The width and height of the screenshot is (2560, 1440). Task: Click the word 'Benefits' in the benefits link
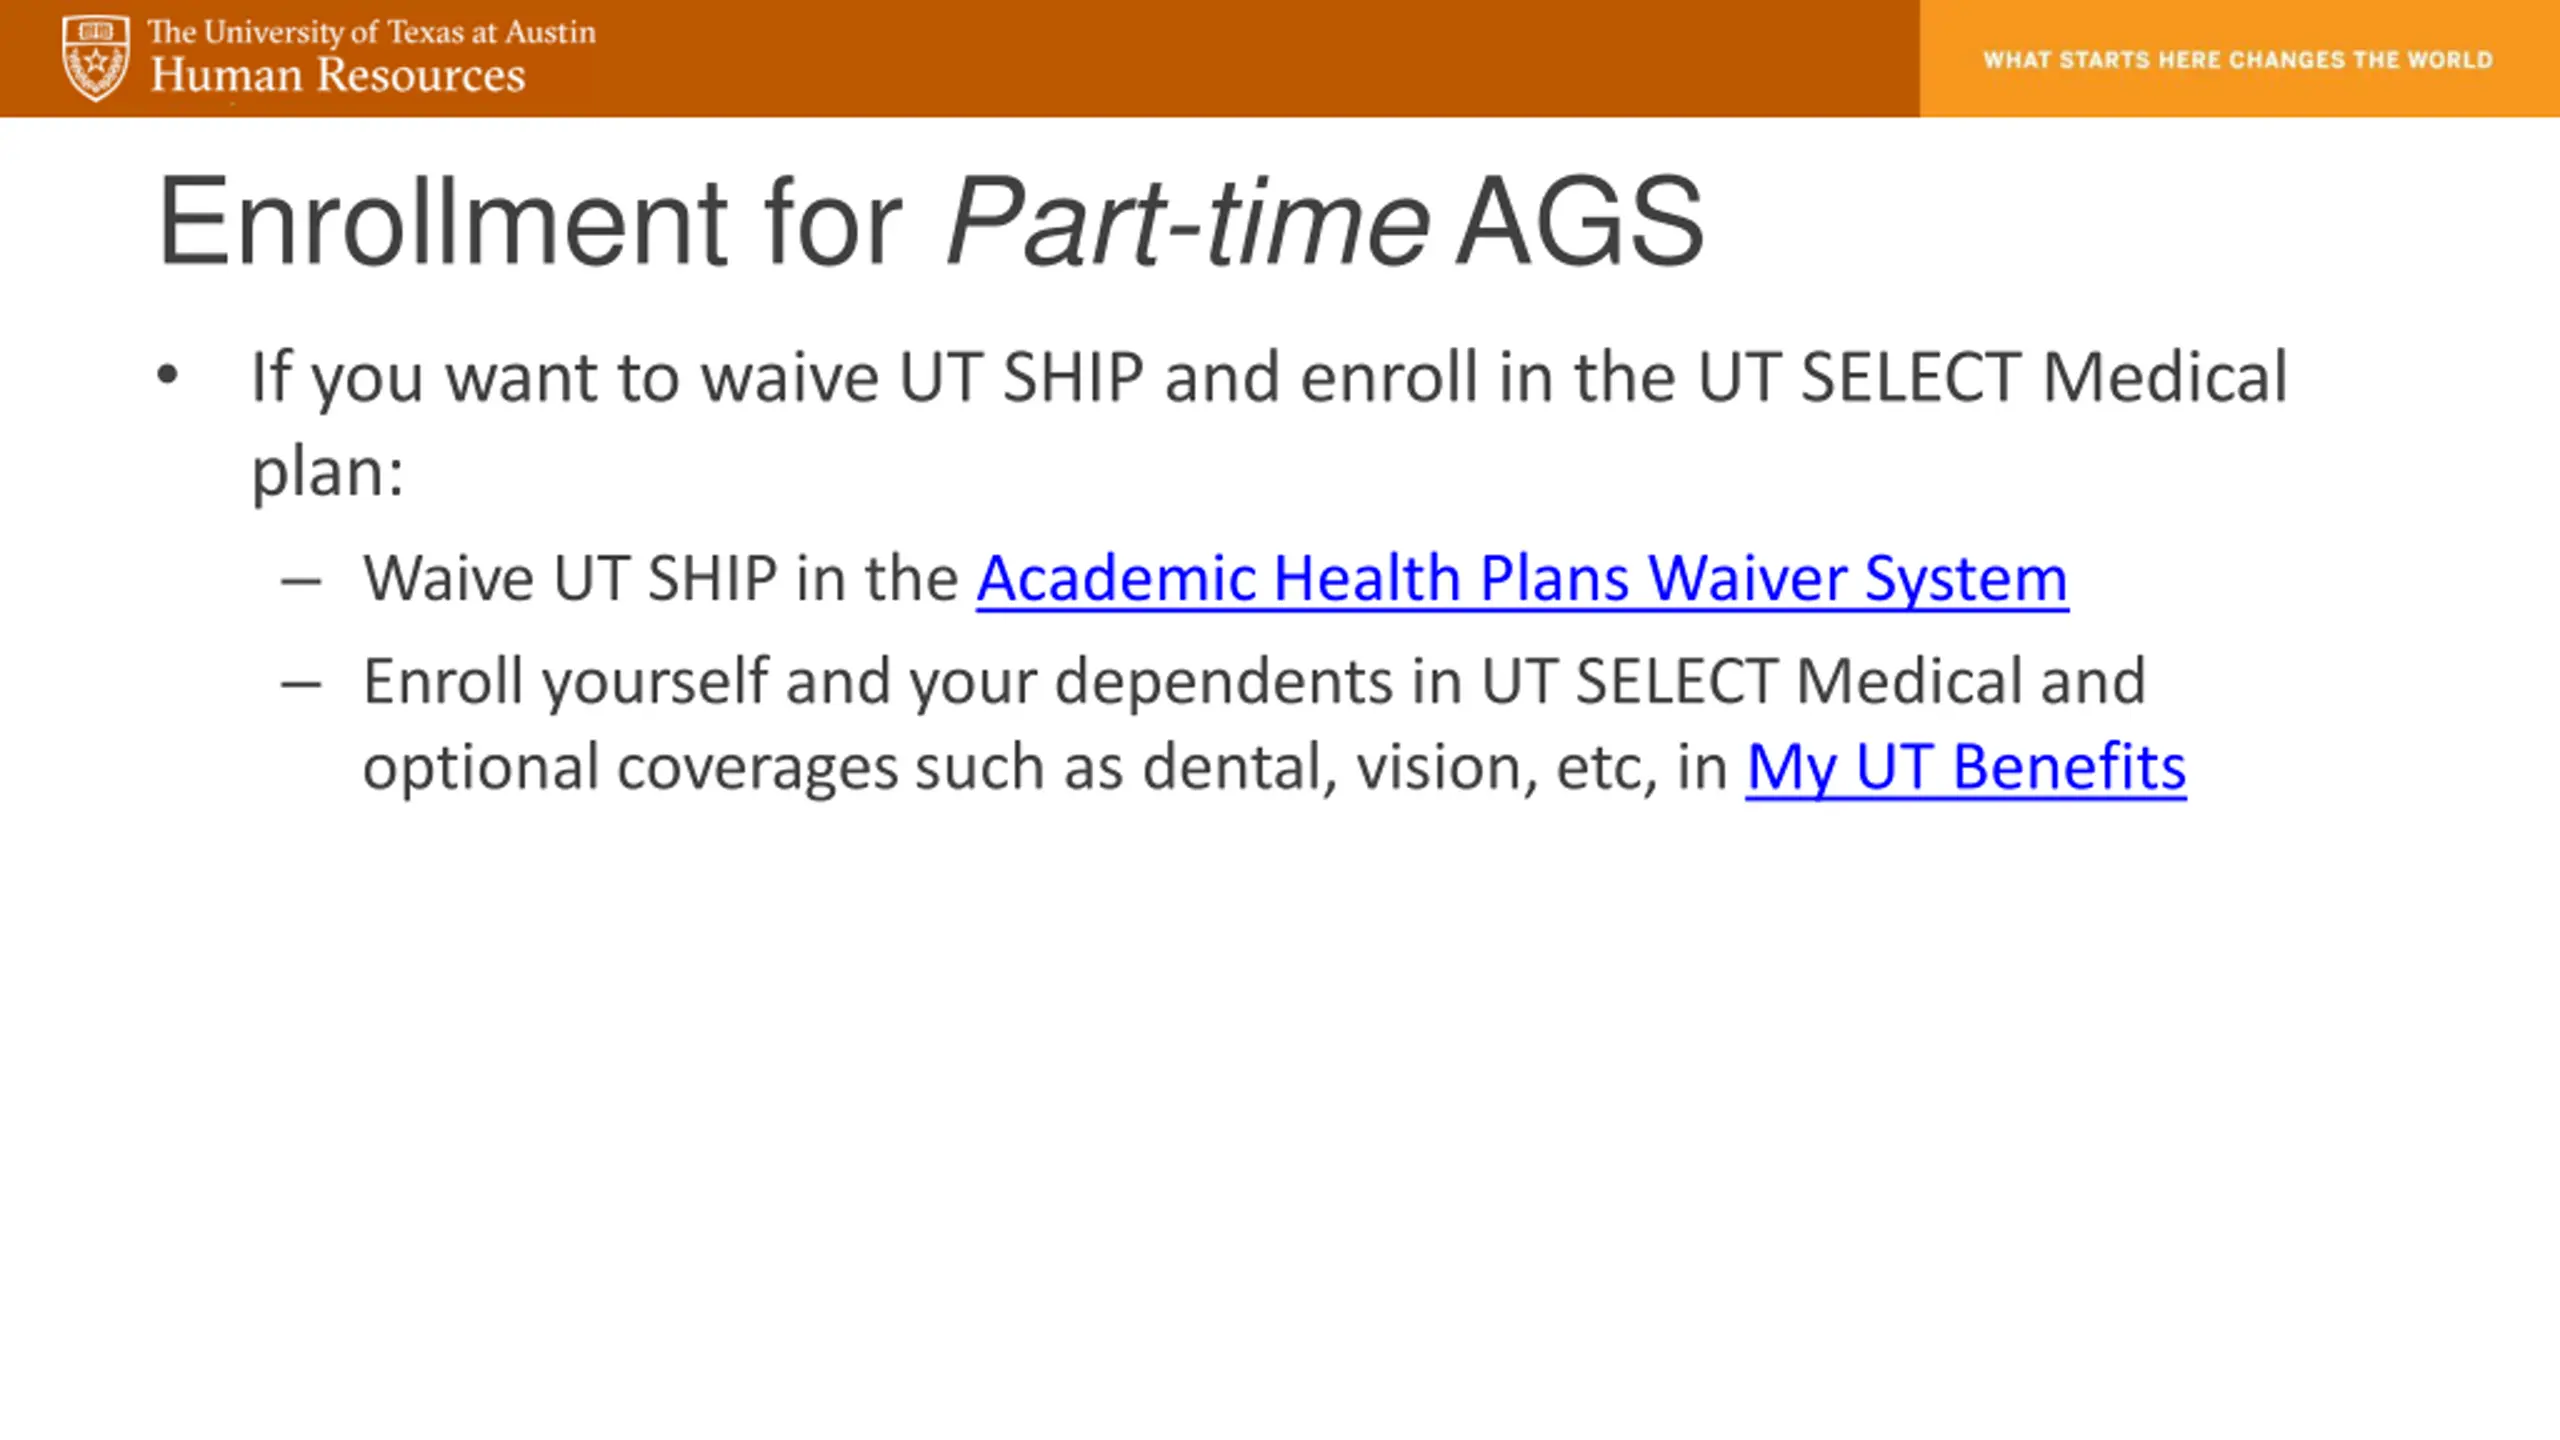click(2069, 767)
